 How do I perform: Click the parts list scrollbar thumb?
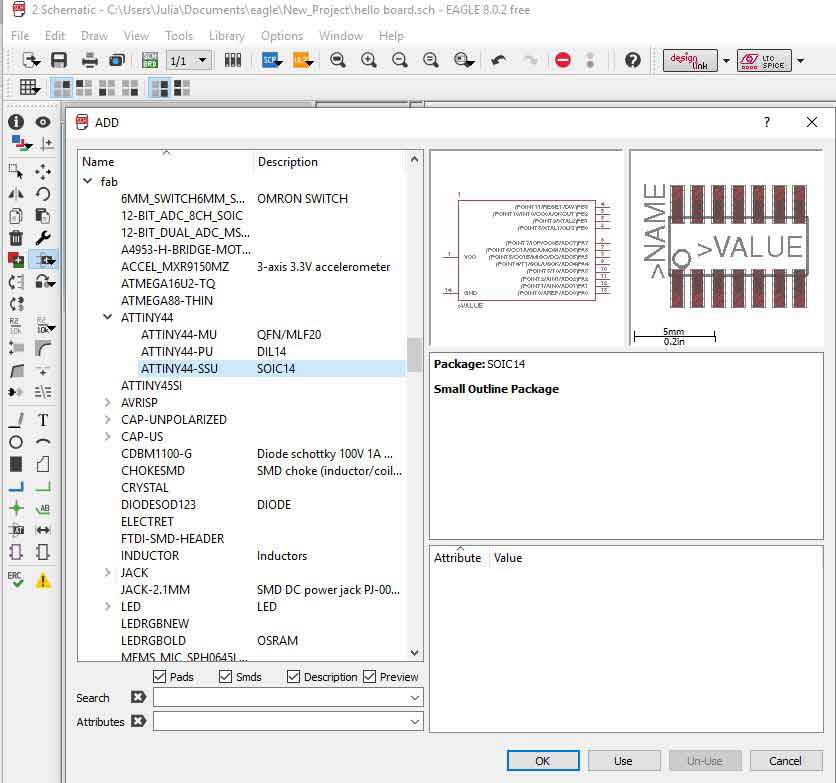tap(414, 354)
